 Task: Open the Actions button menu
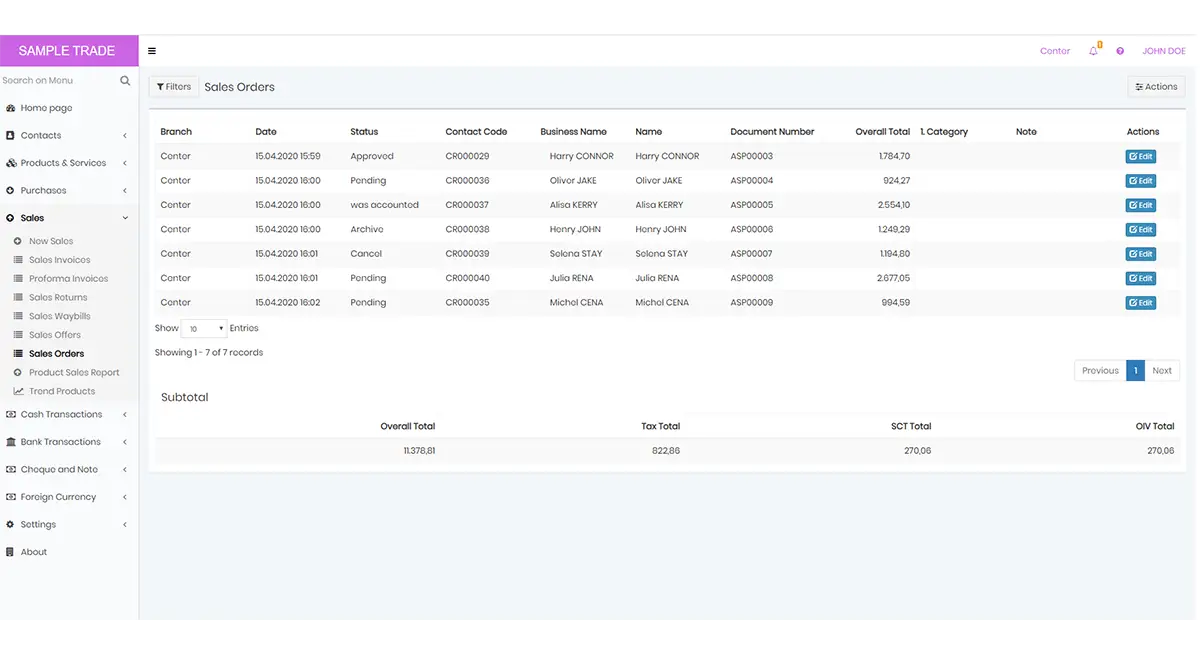(x=1156, y=87)
